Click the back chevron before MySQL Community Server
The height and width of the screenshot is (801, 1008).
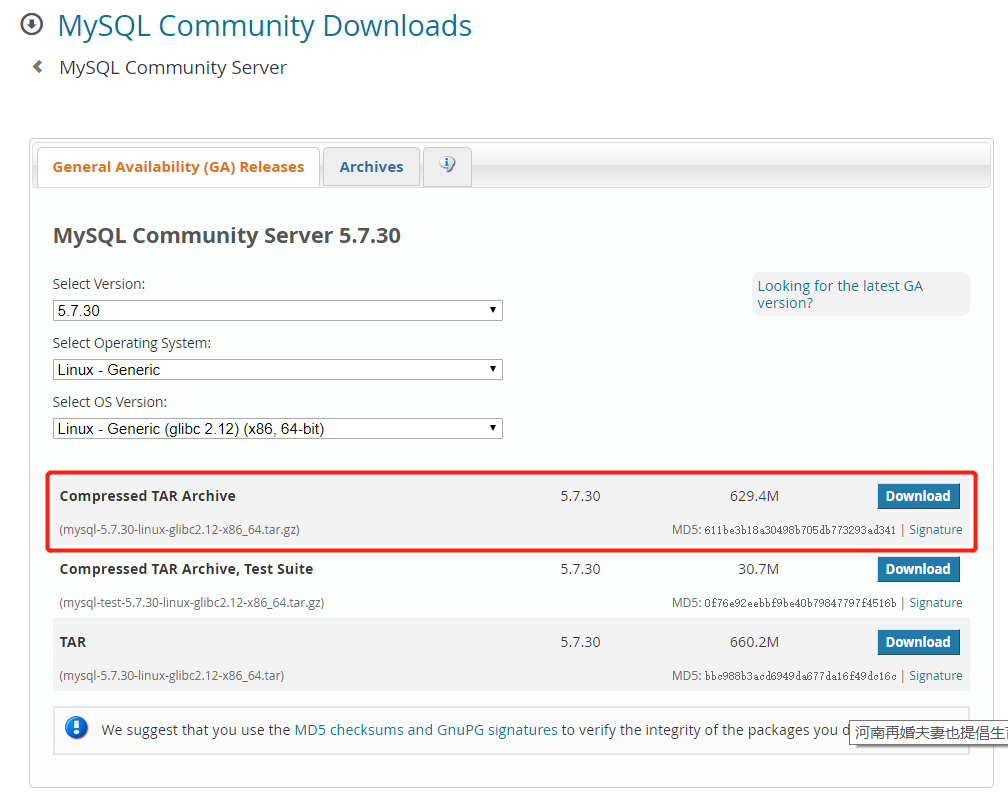(38, 67)
